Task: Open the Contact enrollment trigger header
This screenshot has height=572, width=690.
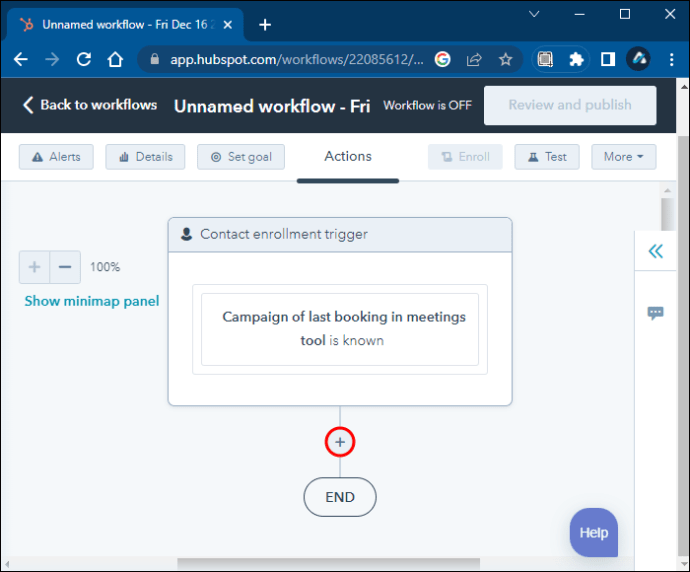Action: [x=340, y=235]
